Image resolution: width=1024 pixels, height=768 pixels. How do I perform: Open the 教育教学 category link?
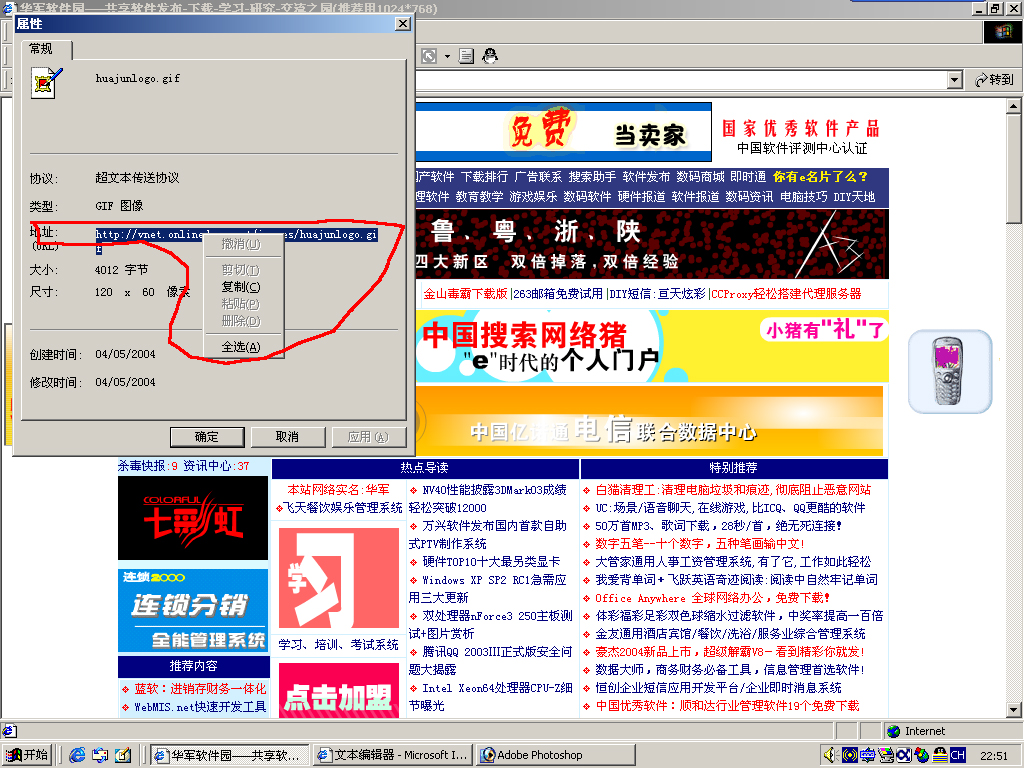(x=479, y=197)
